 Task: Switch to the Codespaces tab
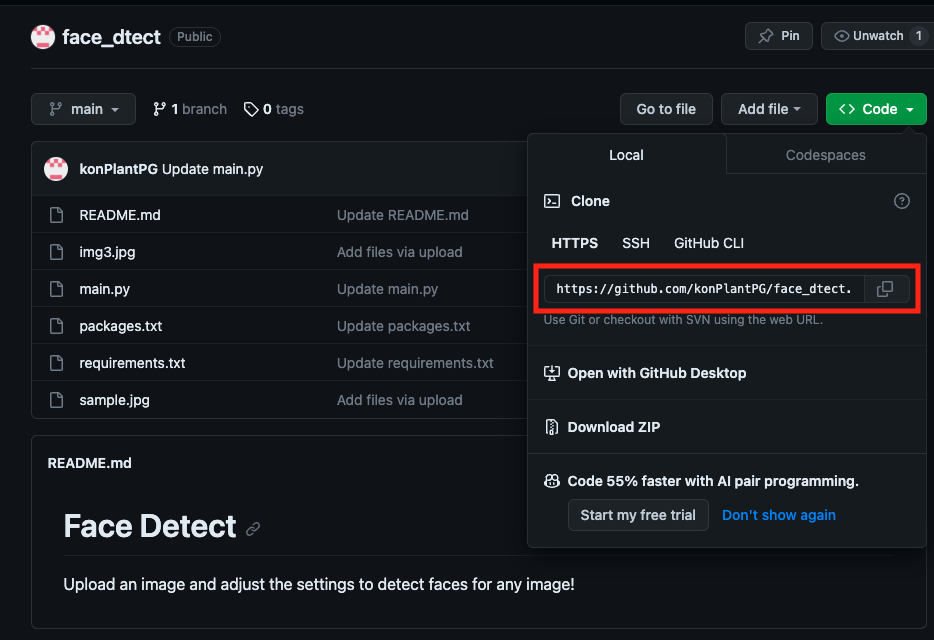826,155
